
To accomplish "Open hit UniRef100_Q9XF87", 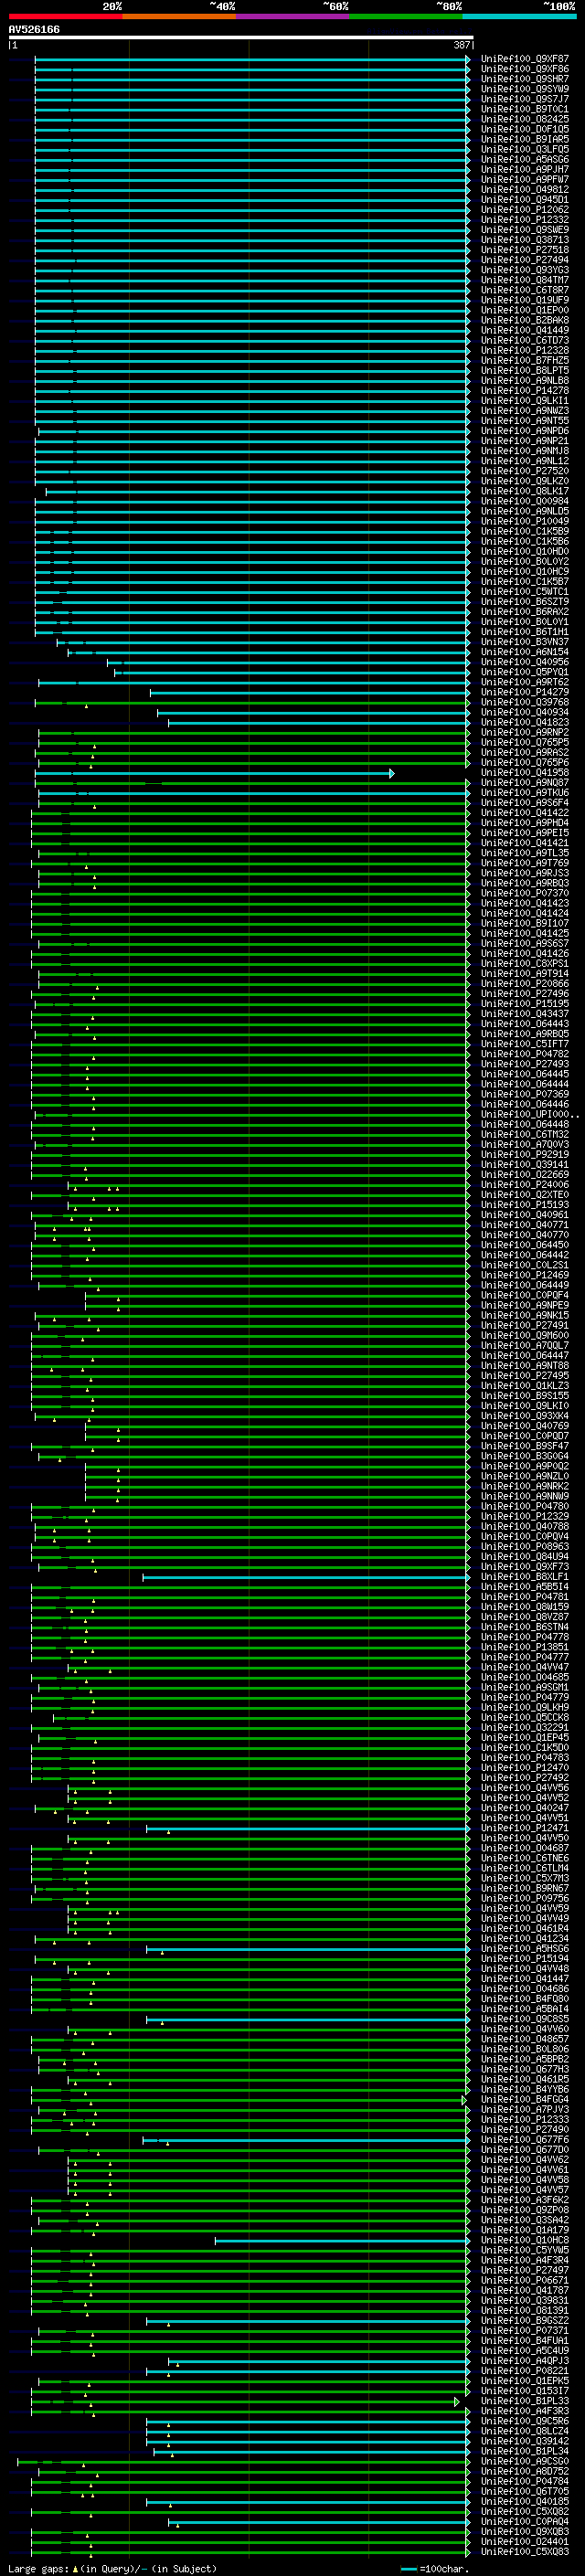I will pyautogui.click(x=525, y=60).
